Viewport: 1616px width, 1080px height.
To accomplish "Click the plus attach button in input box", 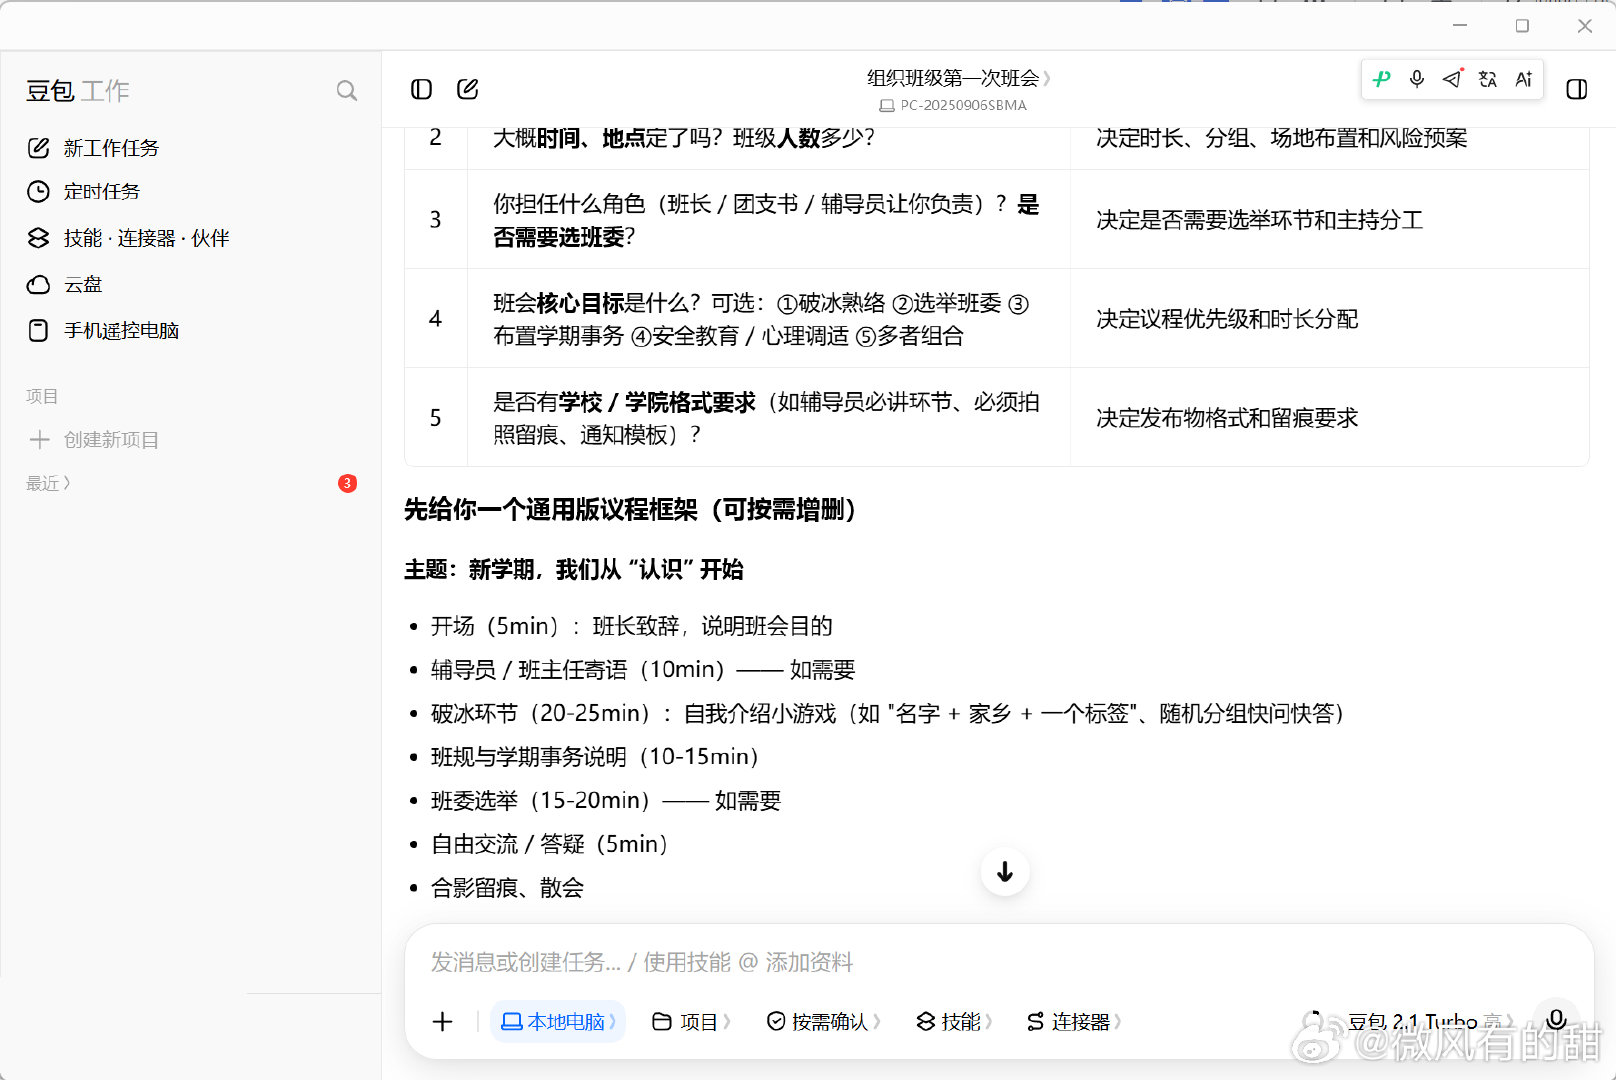I will pos(442,1021).
